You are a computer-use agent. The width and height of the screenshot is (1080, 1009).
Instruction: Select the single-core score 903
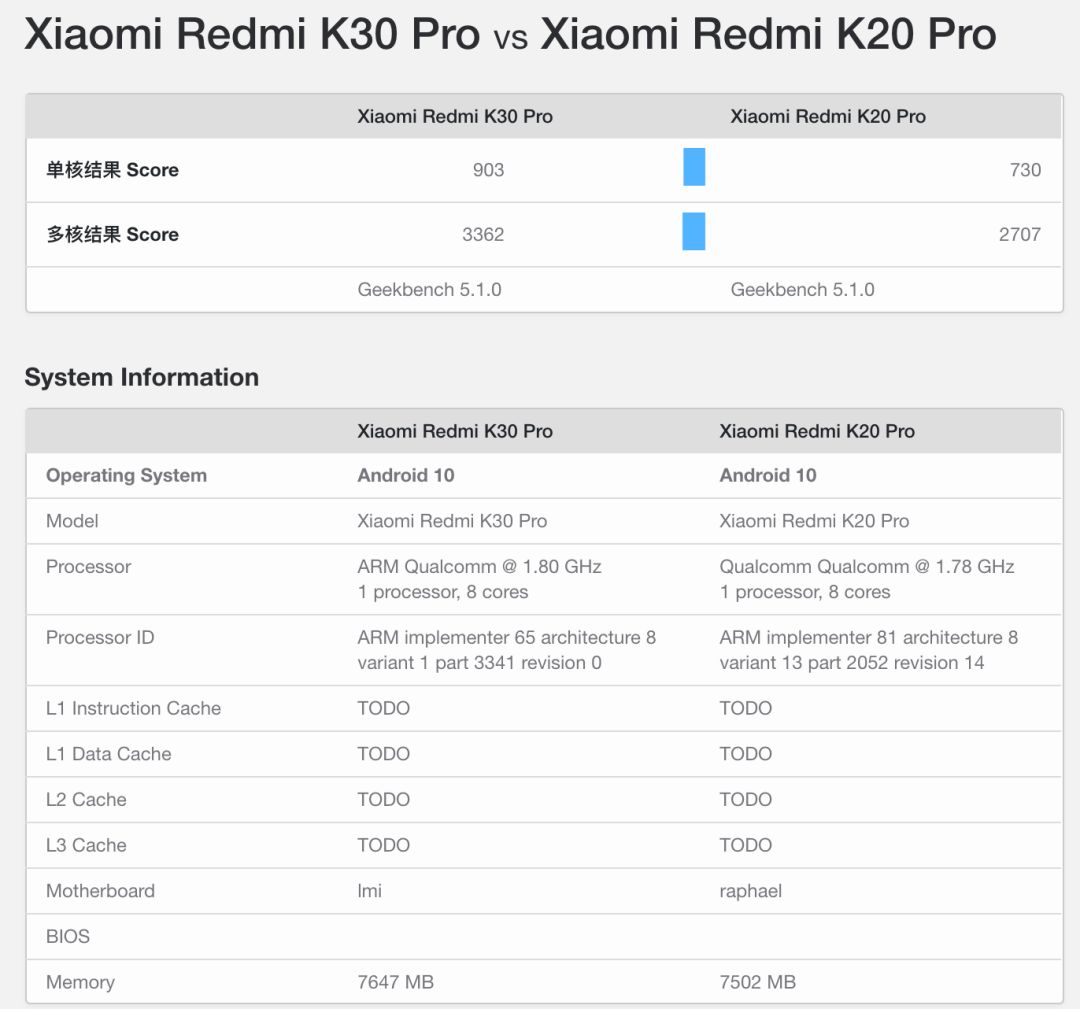click(488, 170)
